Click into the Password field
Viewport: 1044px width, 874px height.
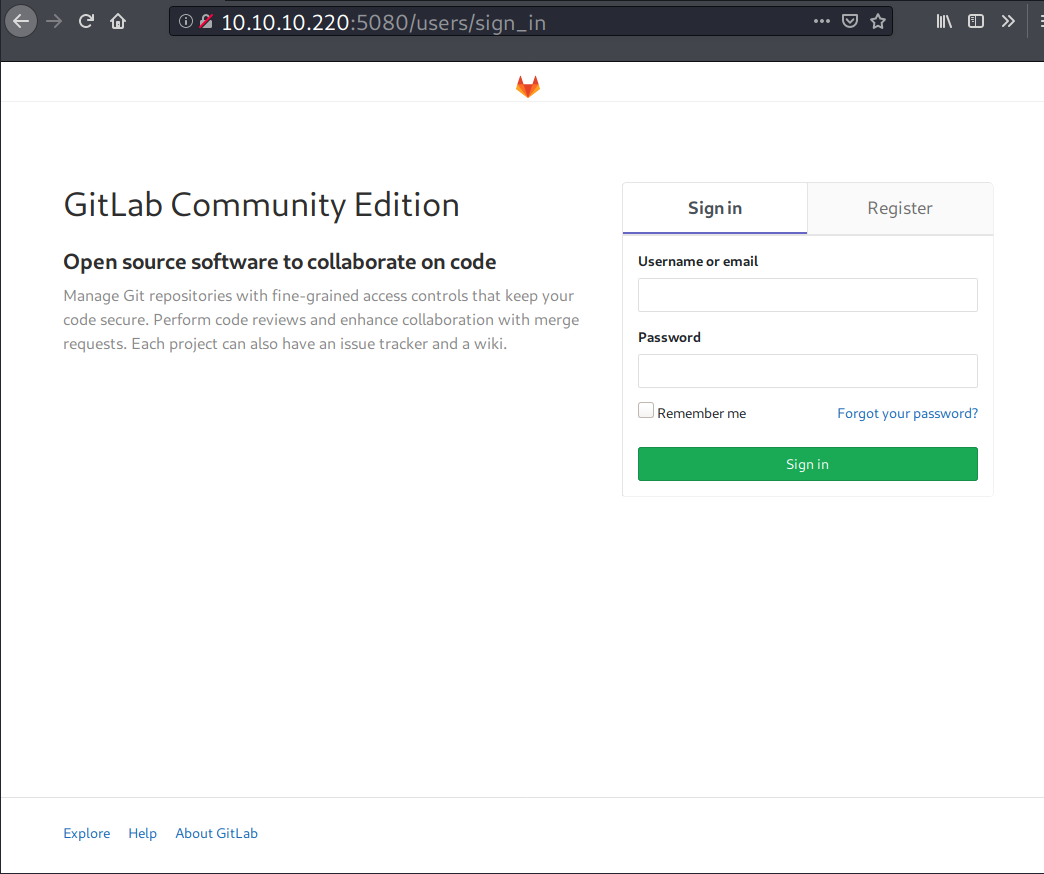coord(807,371)
